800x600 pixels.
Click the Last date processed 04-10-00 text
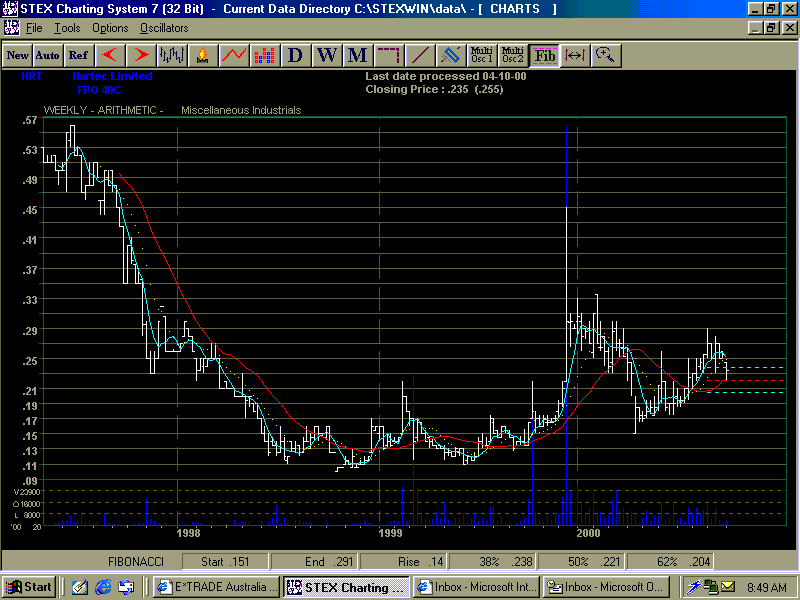446,77
